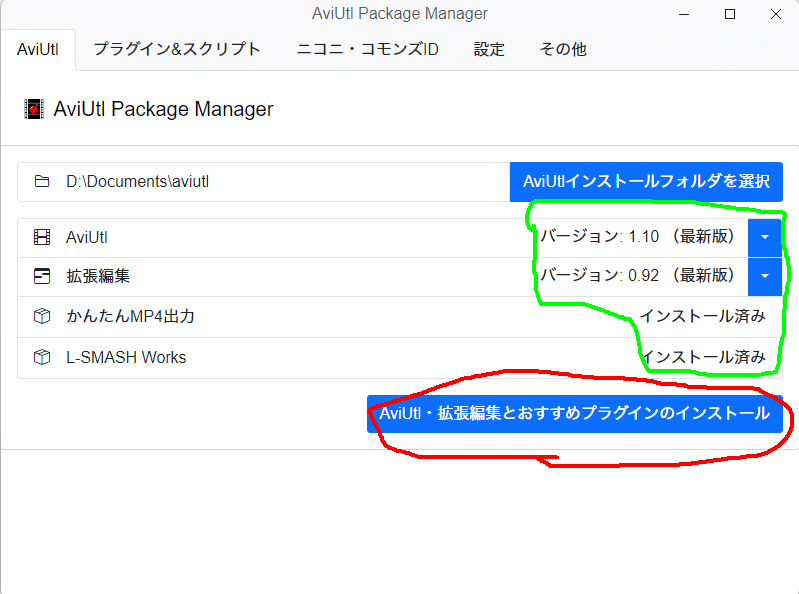Go to the 設定 tab
The image size is (799, 594).
tap(489, 49)
